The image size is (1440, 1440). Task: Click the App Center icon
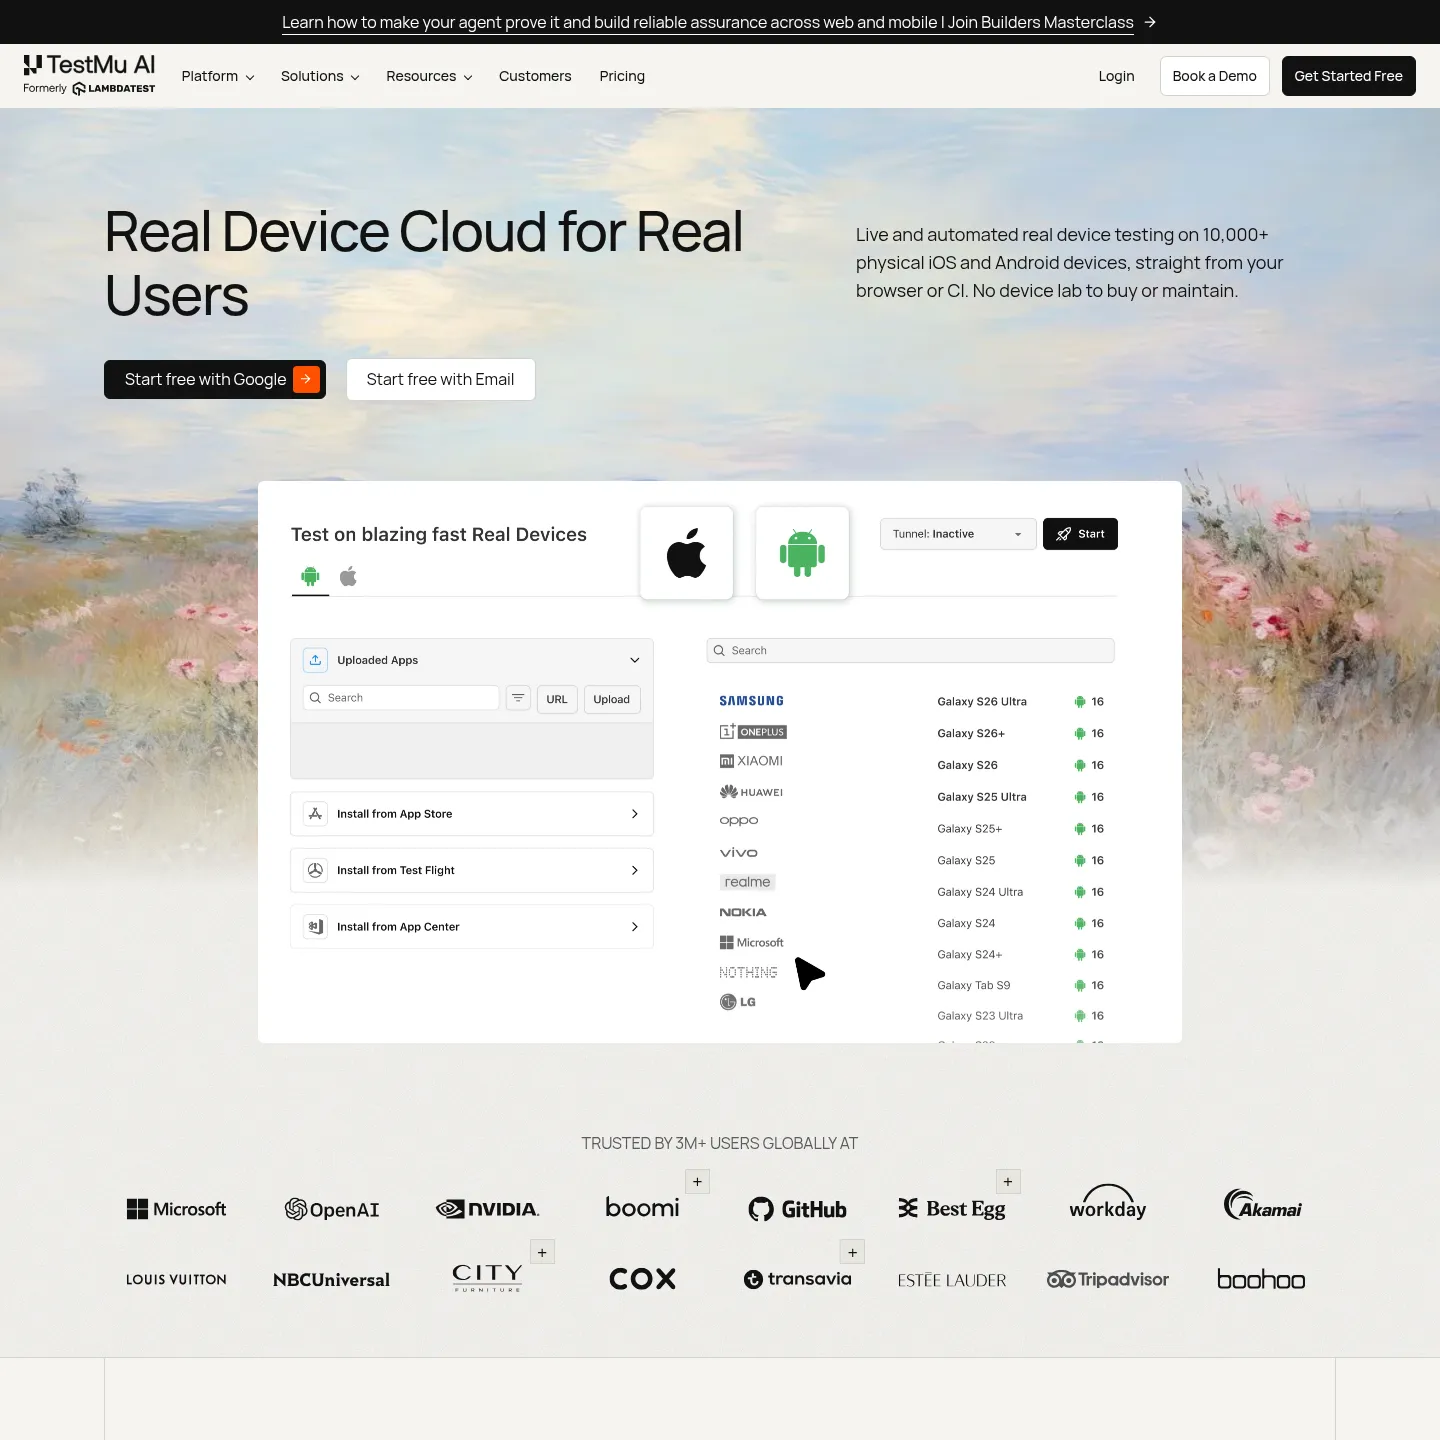point(315,927)
